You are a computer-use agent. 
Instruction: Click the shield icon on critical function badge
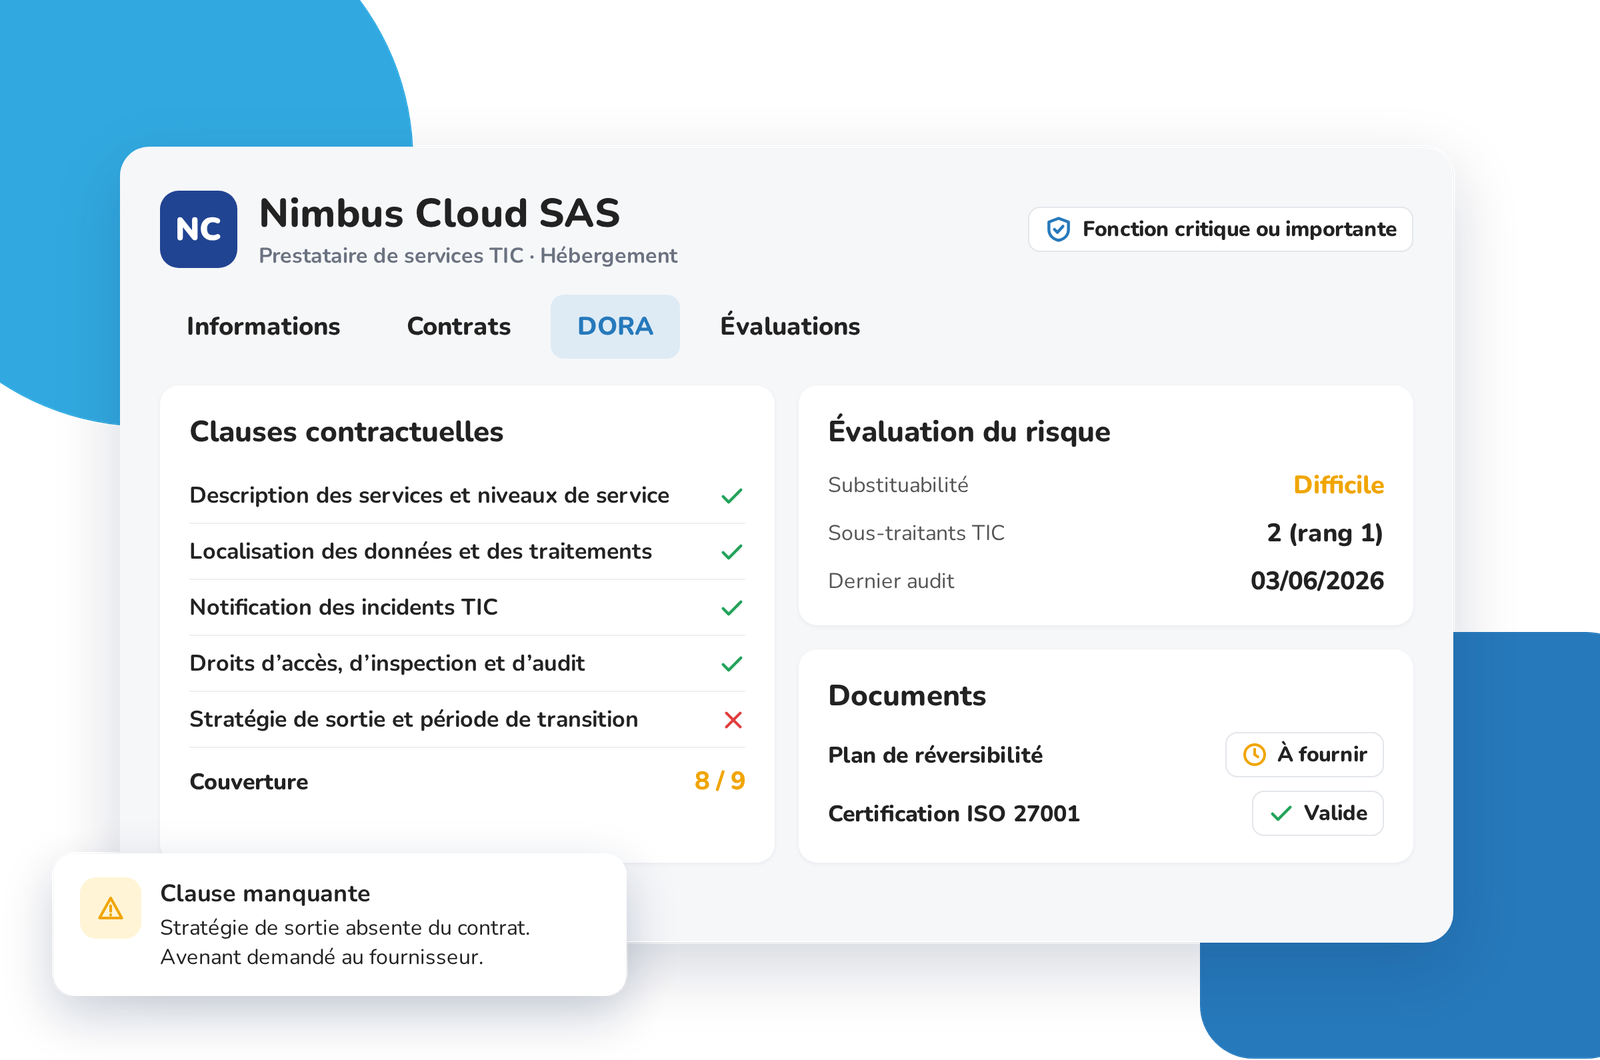click(1058, 230)
